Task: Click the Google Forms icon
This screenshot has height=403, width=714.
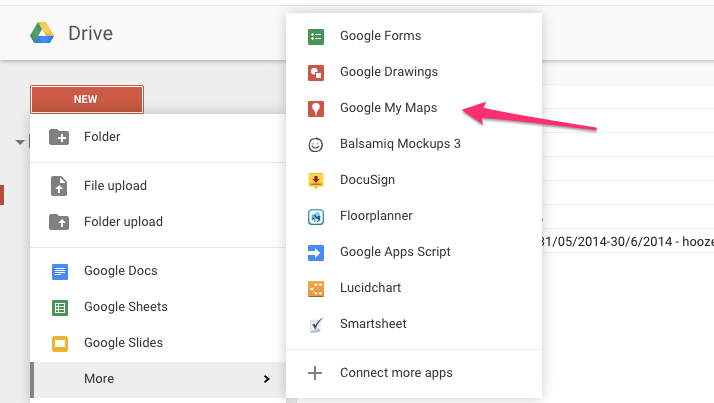Action: click(316, 37)
